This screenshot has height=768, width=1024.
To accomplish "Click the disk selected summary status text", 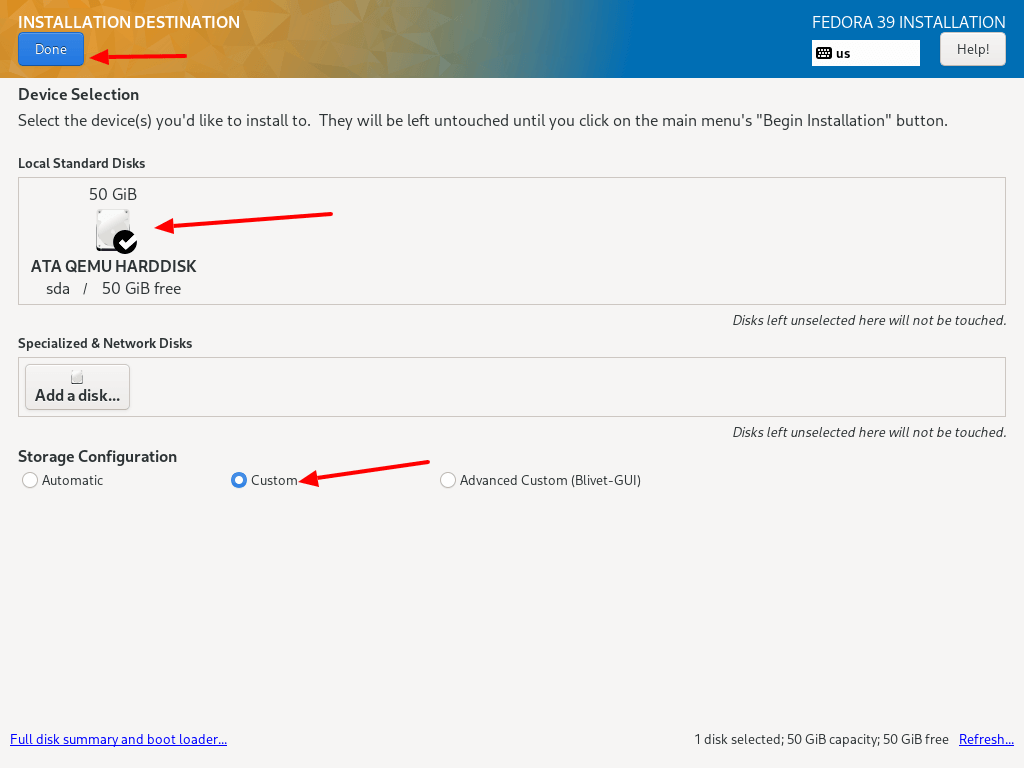I will (x=822, y=739).
